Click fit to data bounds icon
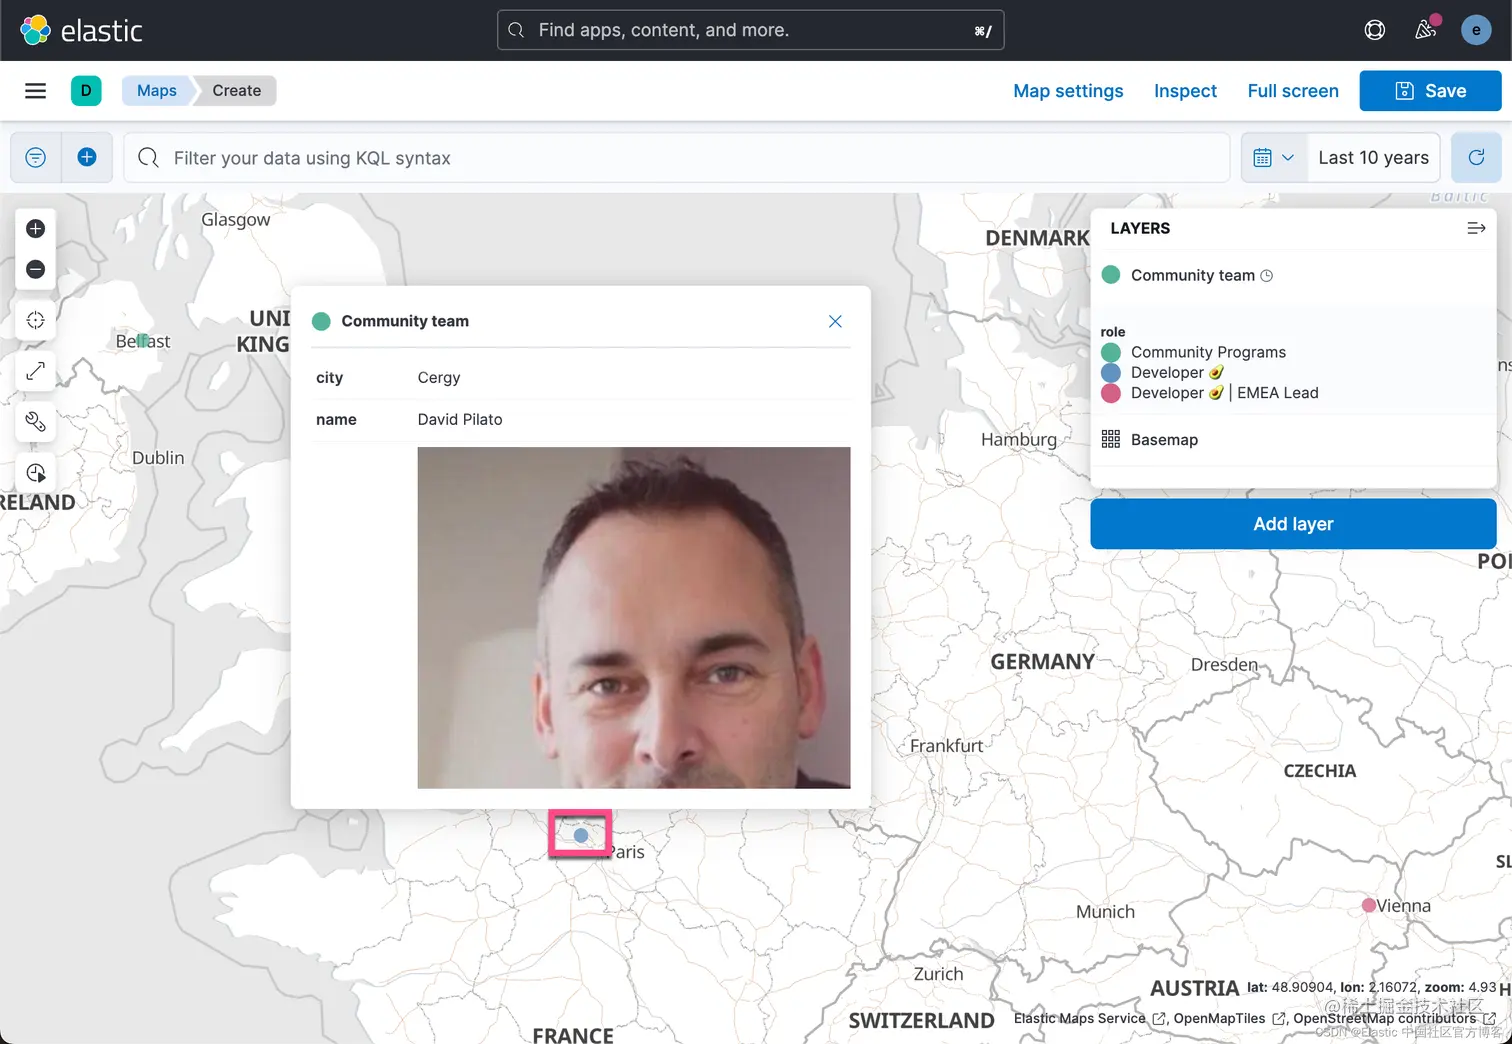 click(x=36, y=320)
